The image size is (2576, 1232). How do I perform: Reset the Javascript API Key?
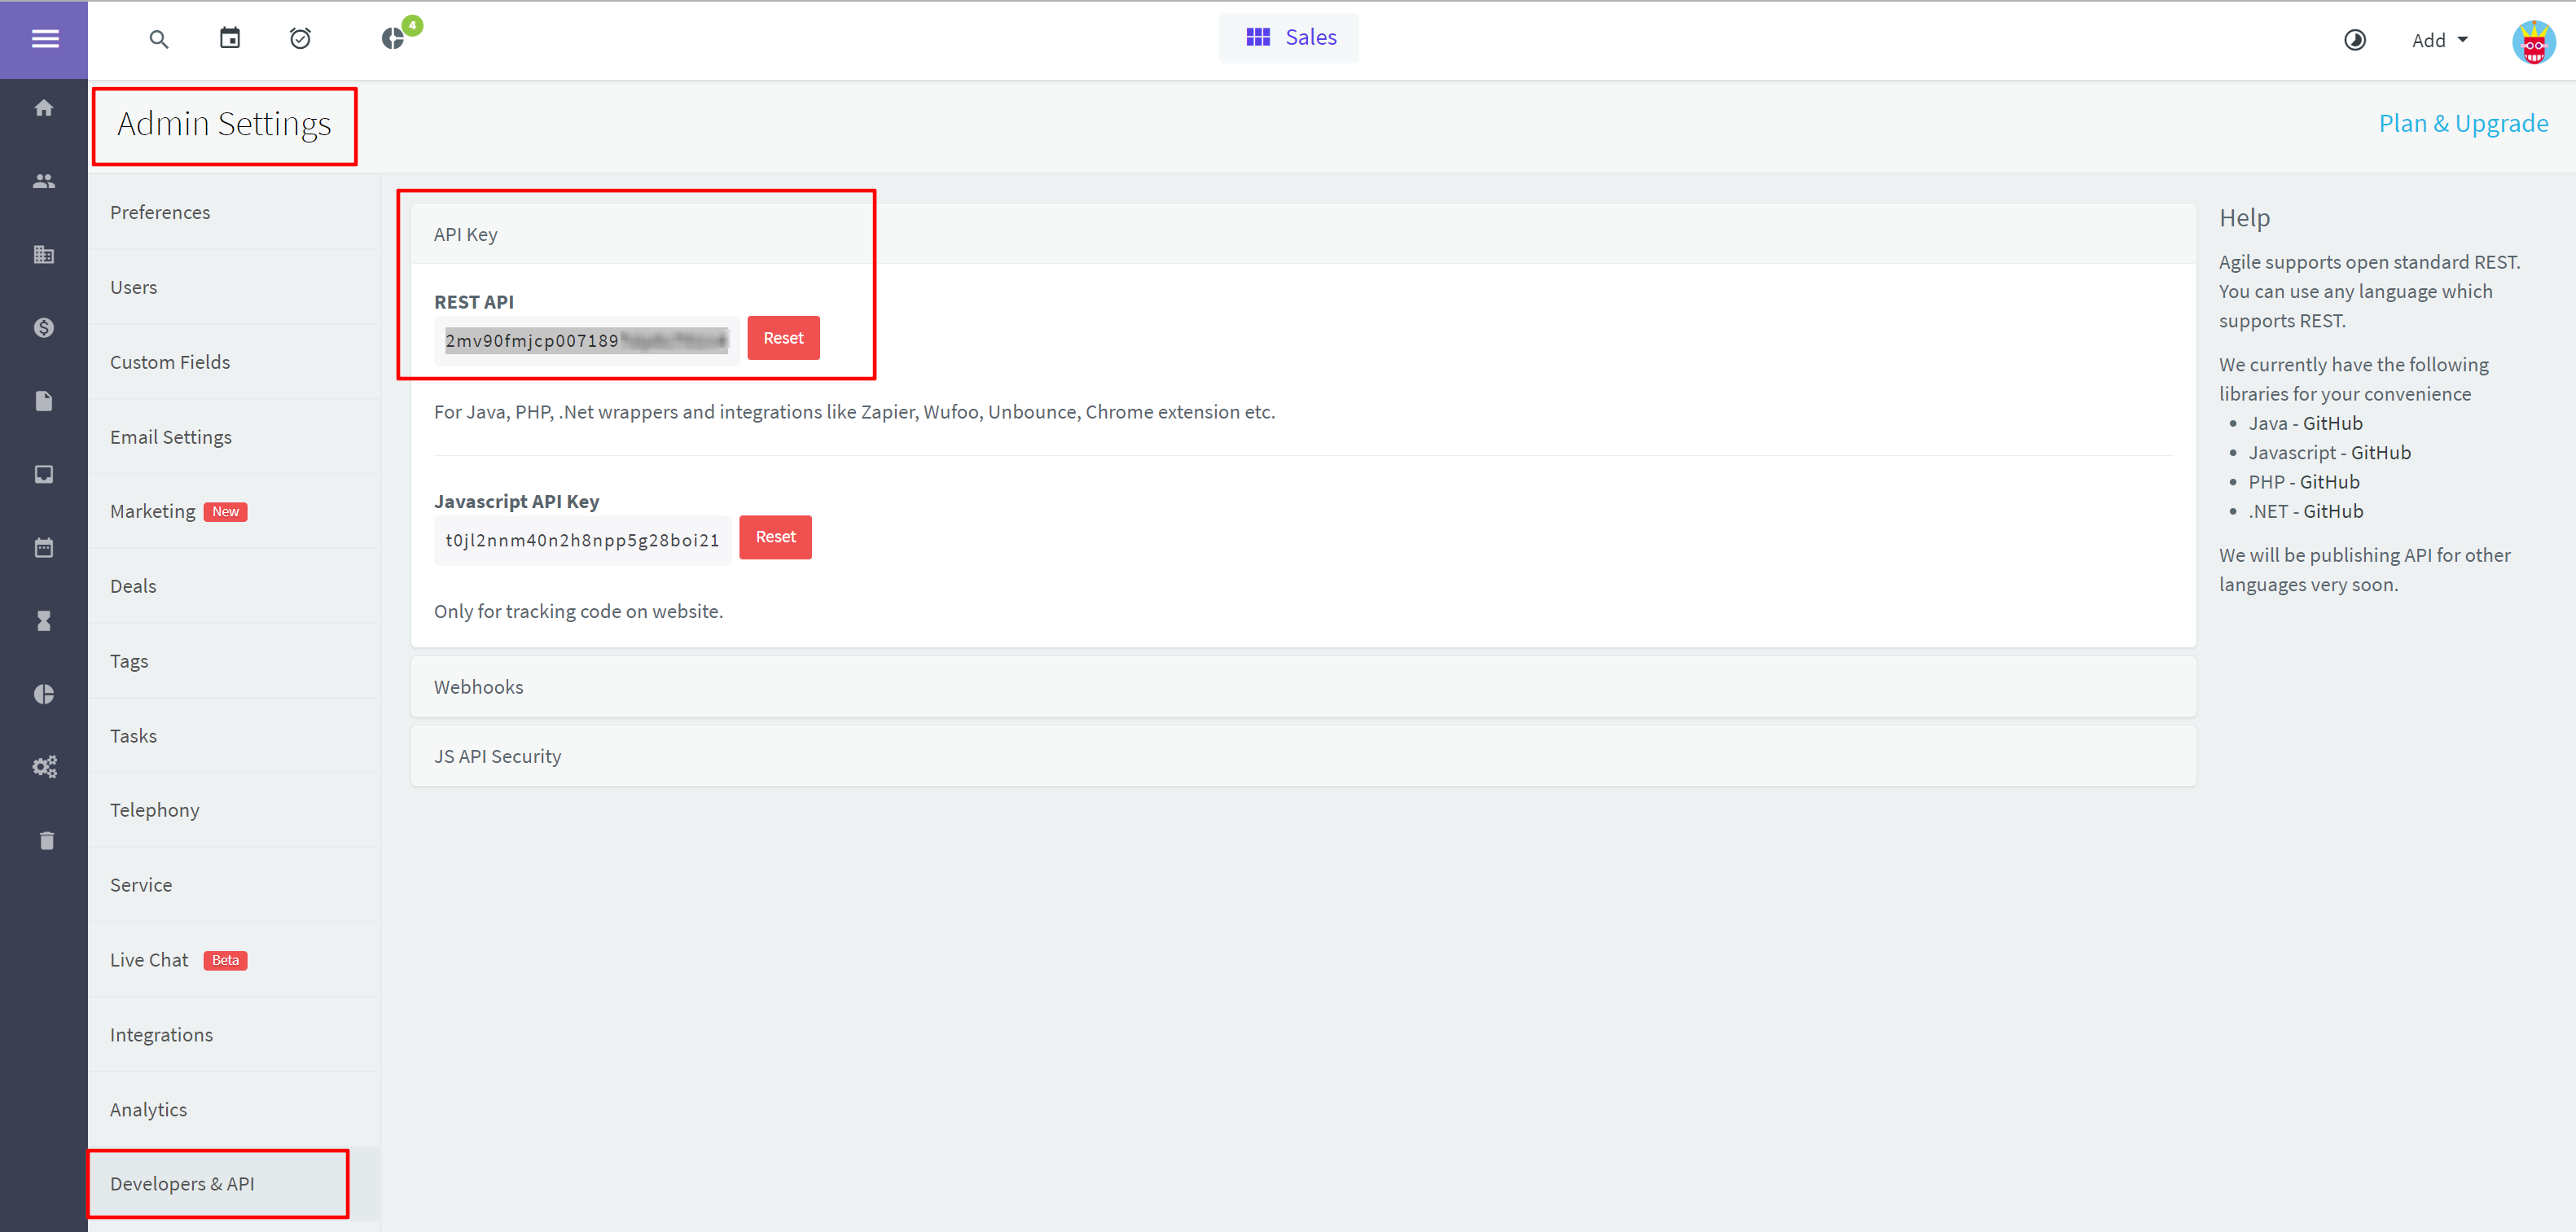pyautogui.click(x=775, y=537)
